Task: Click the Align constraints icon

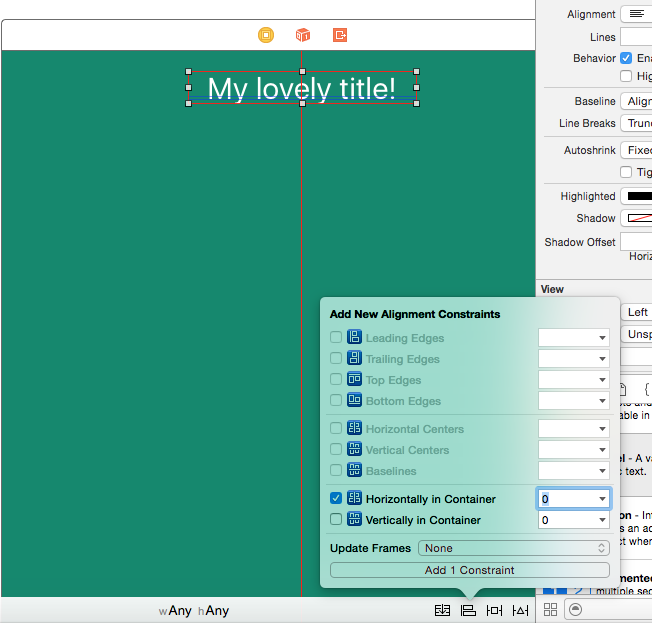Action: (x=468, y=610)
